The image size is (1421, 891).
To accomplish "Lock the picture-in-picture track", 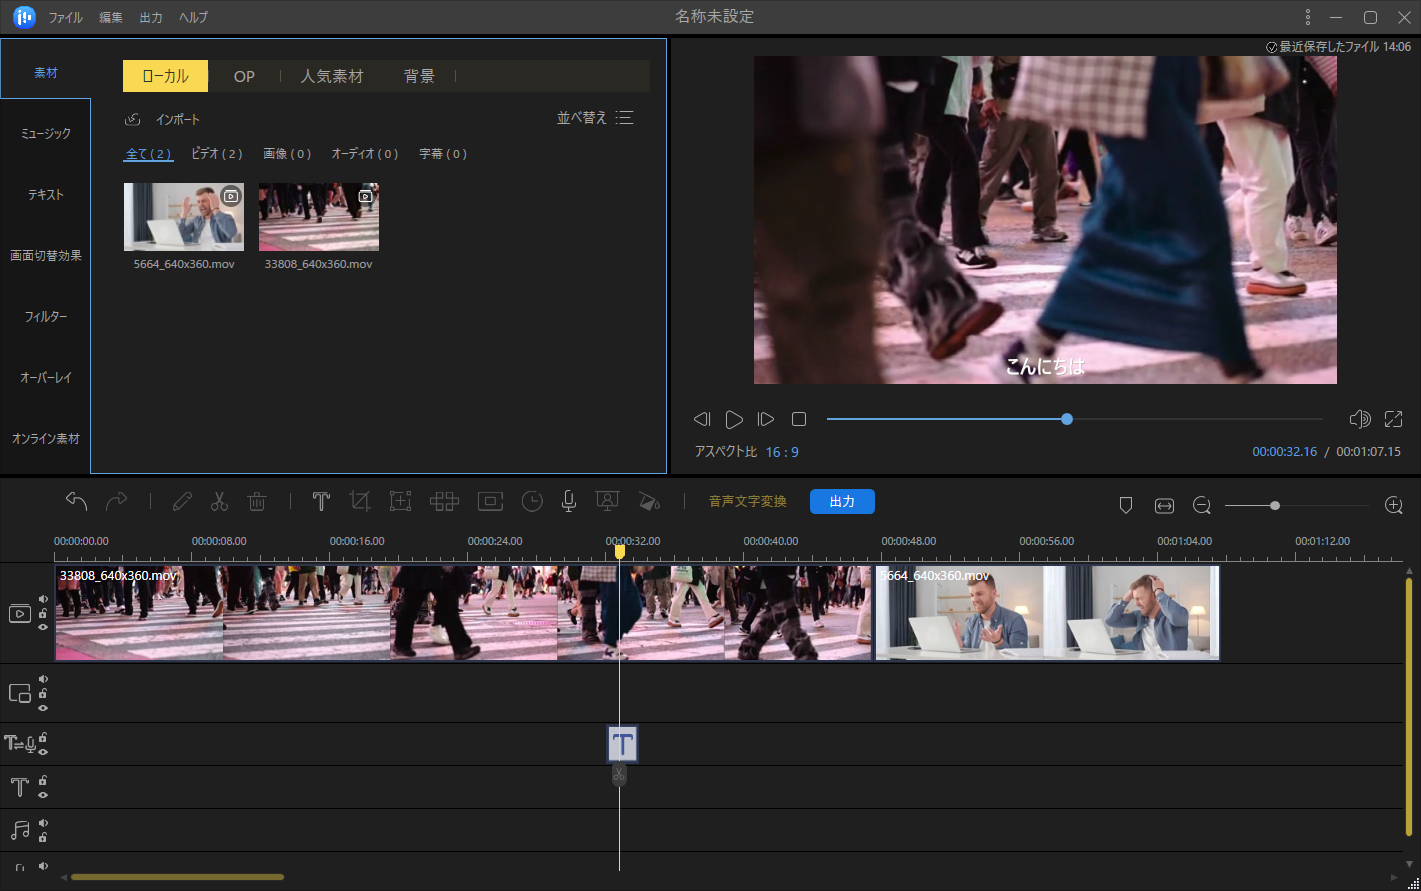I will coord(43,693).
